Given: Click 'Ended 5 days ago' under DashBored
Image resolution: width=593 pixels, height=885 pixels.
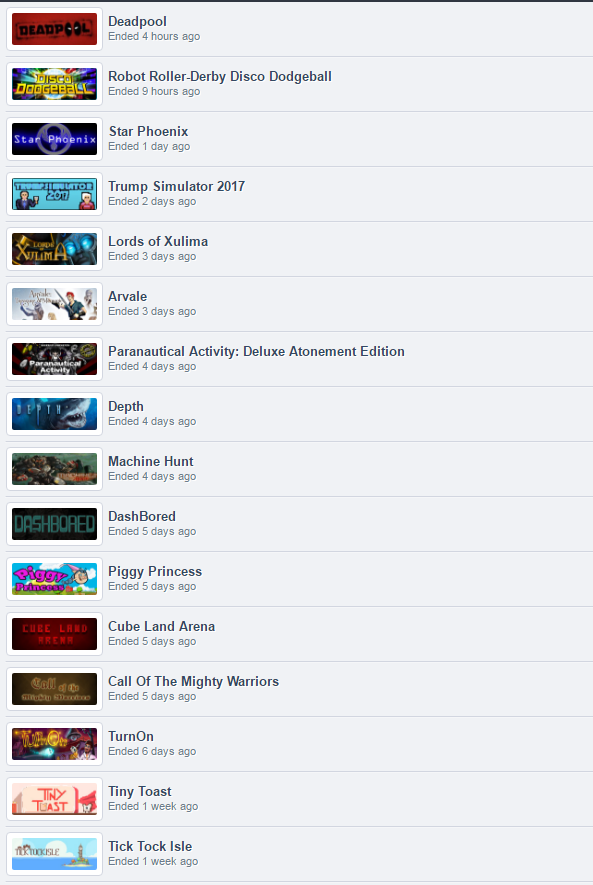Looking at the screenshot, I should click(152, 531).
